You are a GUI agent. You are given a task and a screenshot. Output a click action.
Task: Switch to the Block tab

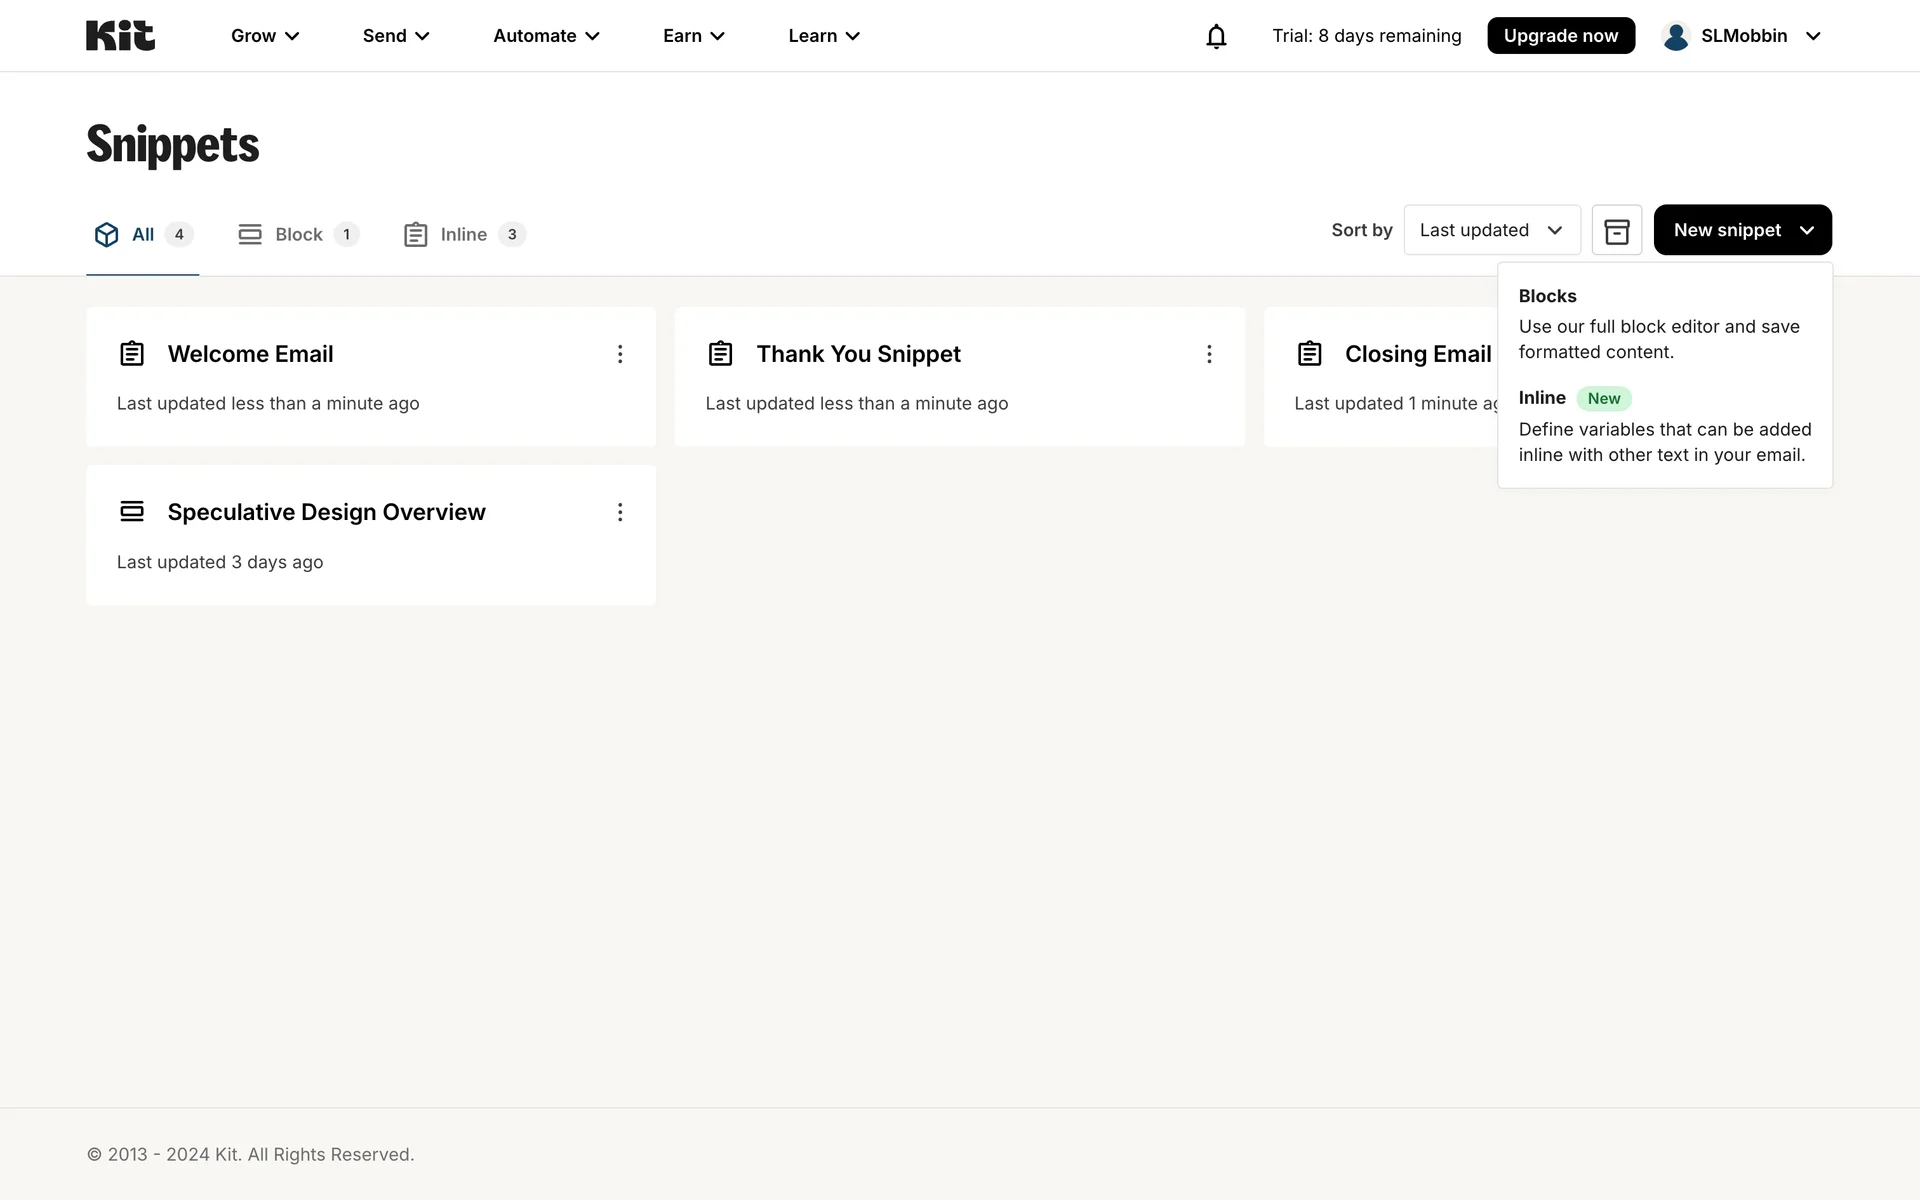298,235
